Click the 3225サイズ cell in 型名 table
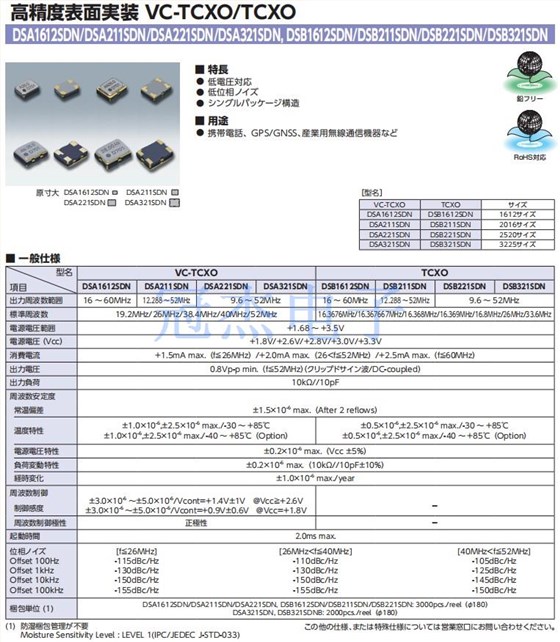The height and width of the screenshot is (642, 560). (x=517, y=244)
